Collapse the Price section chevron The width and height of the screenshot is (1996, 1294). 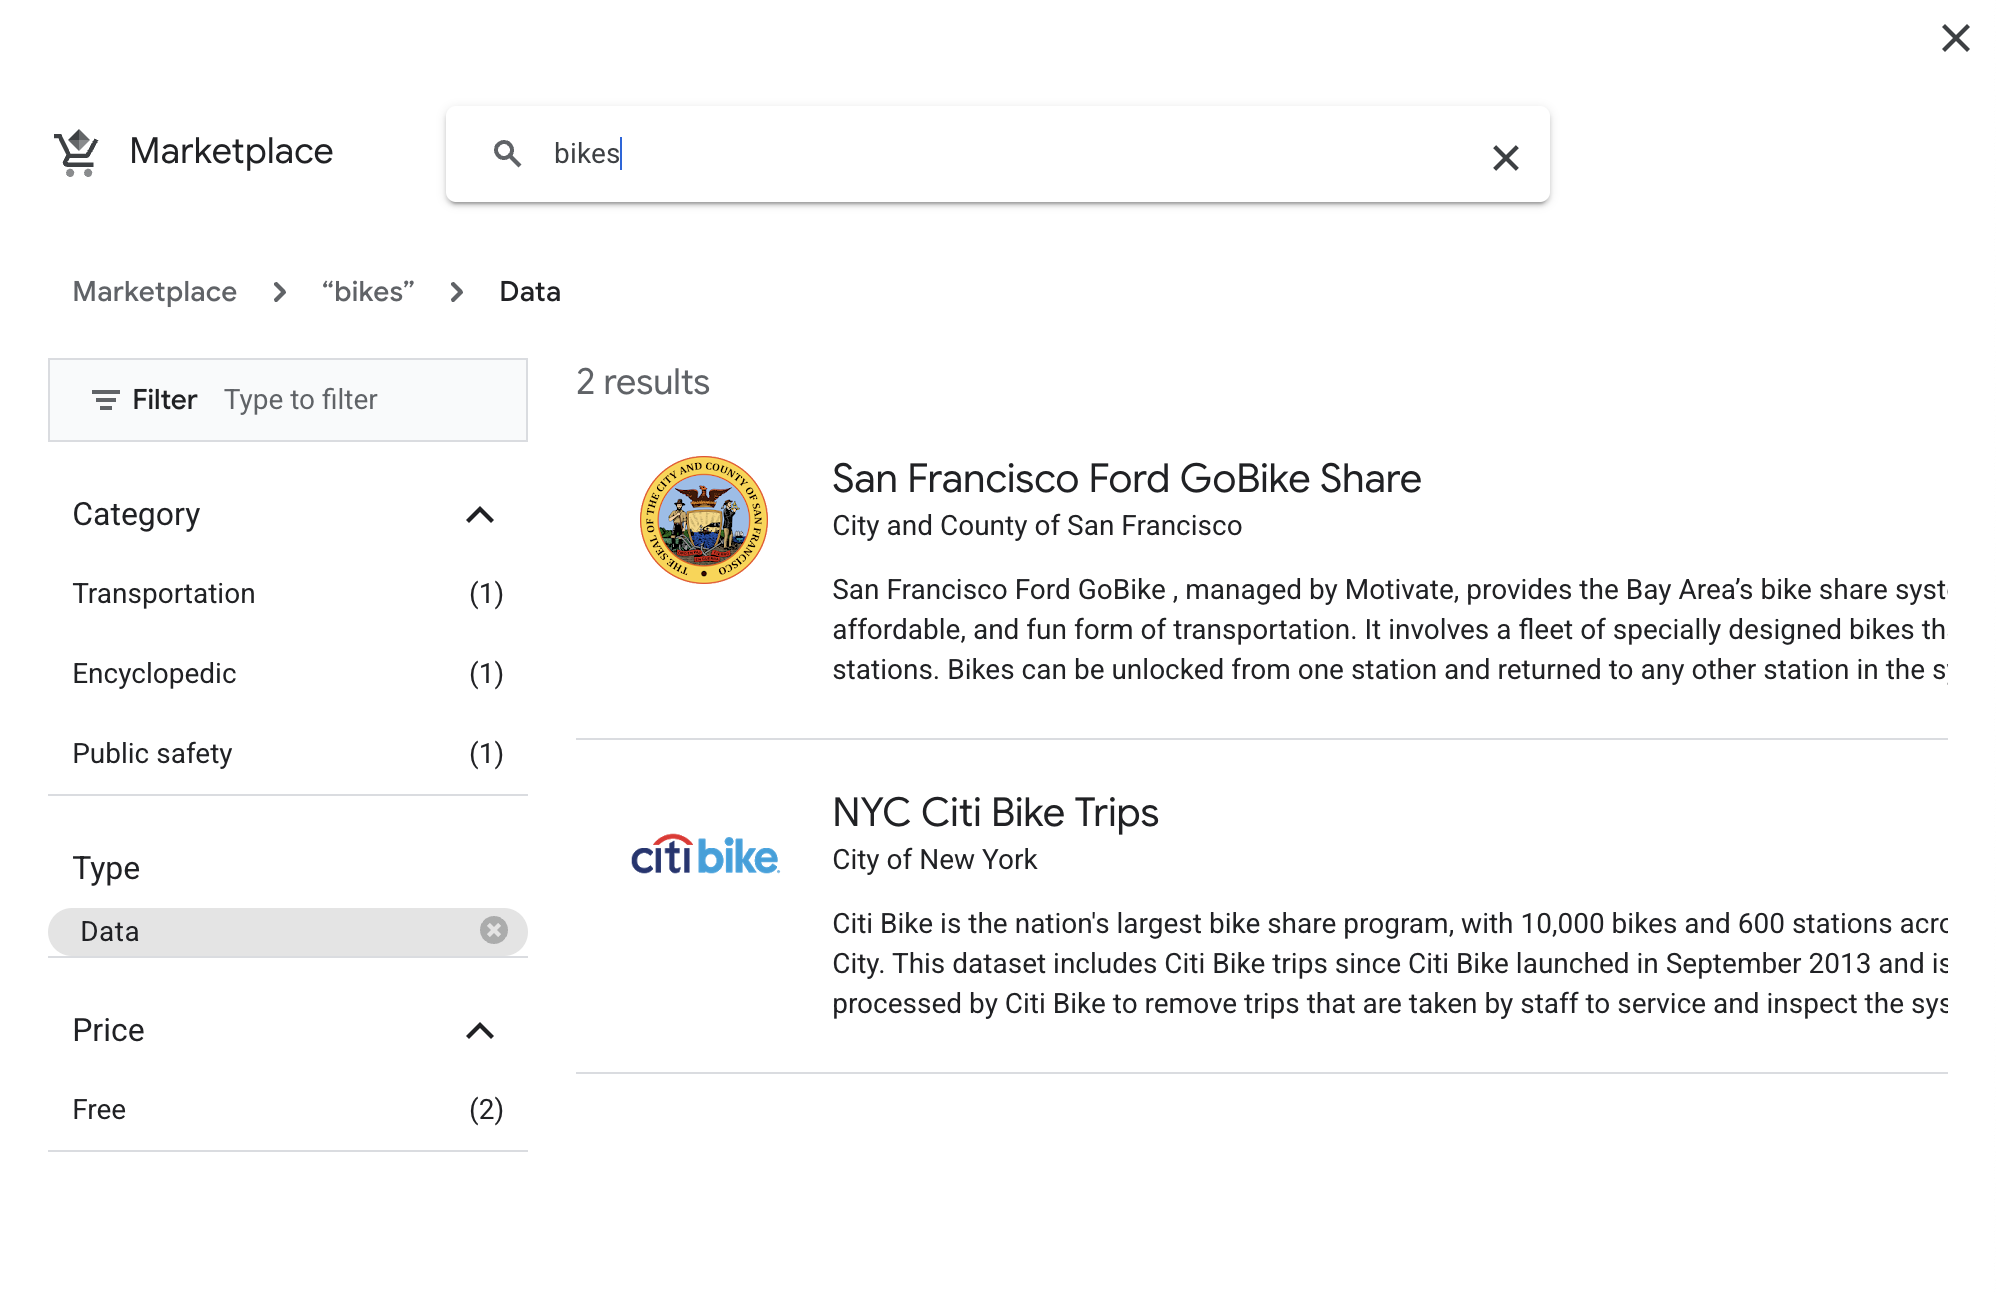pyautogui.click(x=480, y=1031)
